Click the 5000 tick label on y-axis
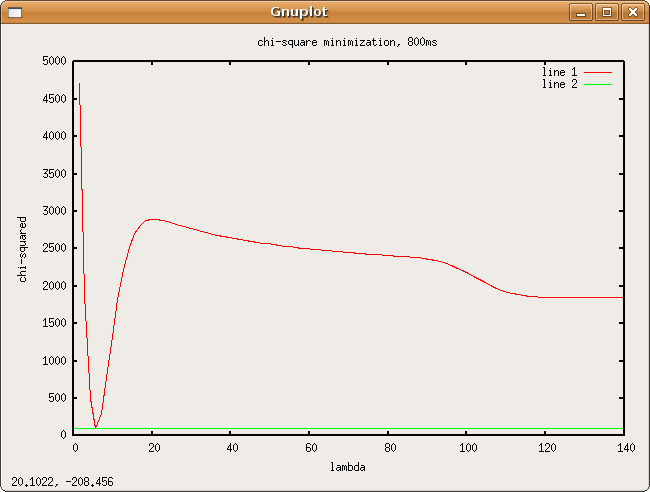This screenshot has width=650, height=492. 54,61
